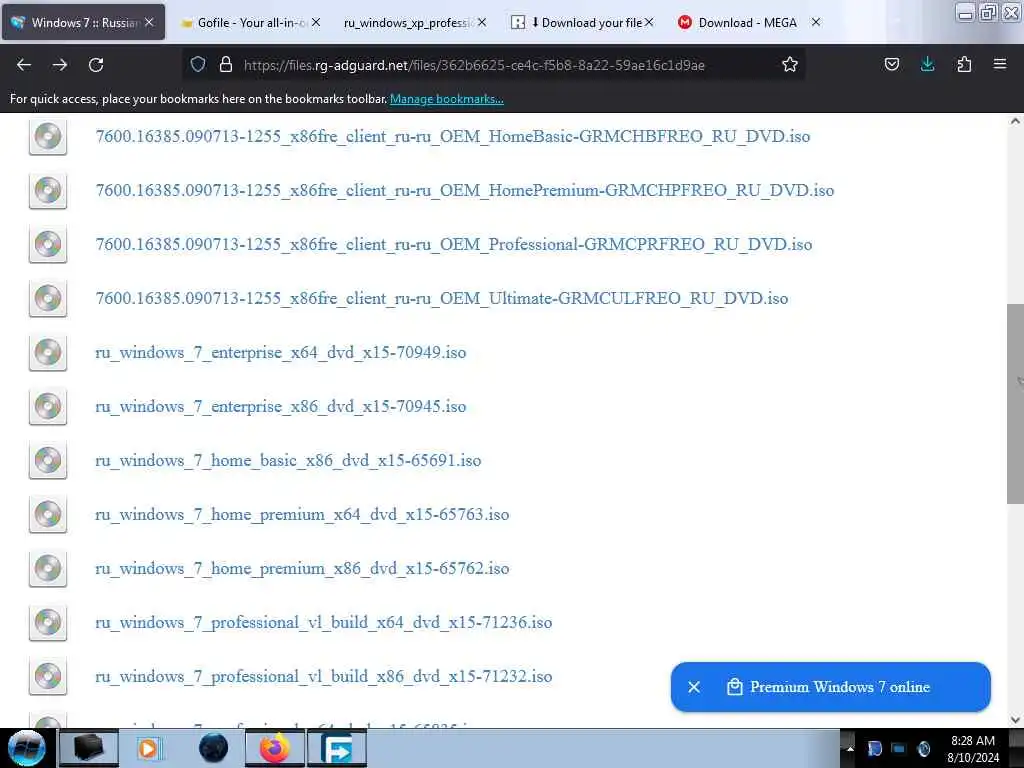Click the disc icon beside professional_vl_build_x64 iso

[48, 622]
